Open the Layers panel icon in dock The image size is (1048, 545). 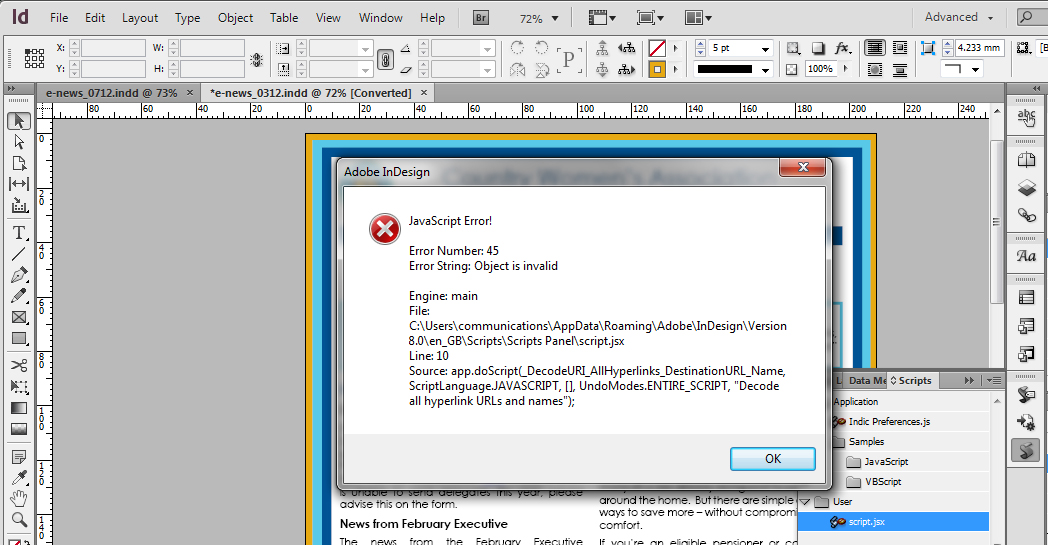click(x=1026, y=188)
